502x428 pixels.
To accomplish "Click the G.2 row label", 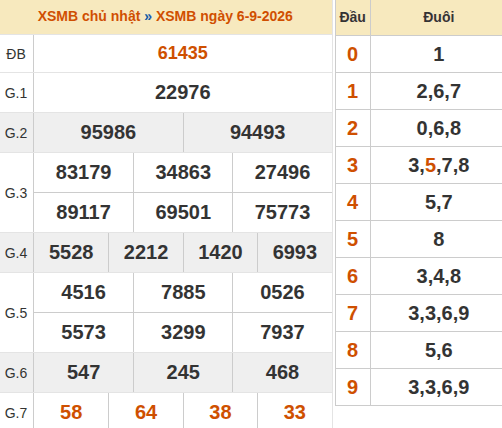I will [16, 133].
